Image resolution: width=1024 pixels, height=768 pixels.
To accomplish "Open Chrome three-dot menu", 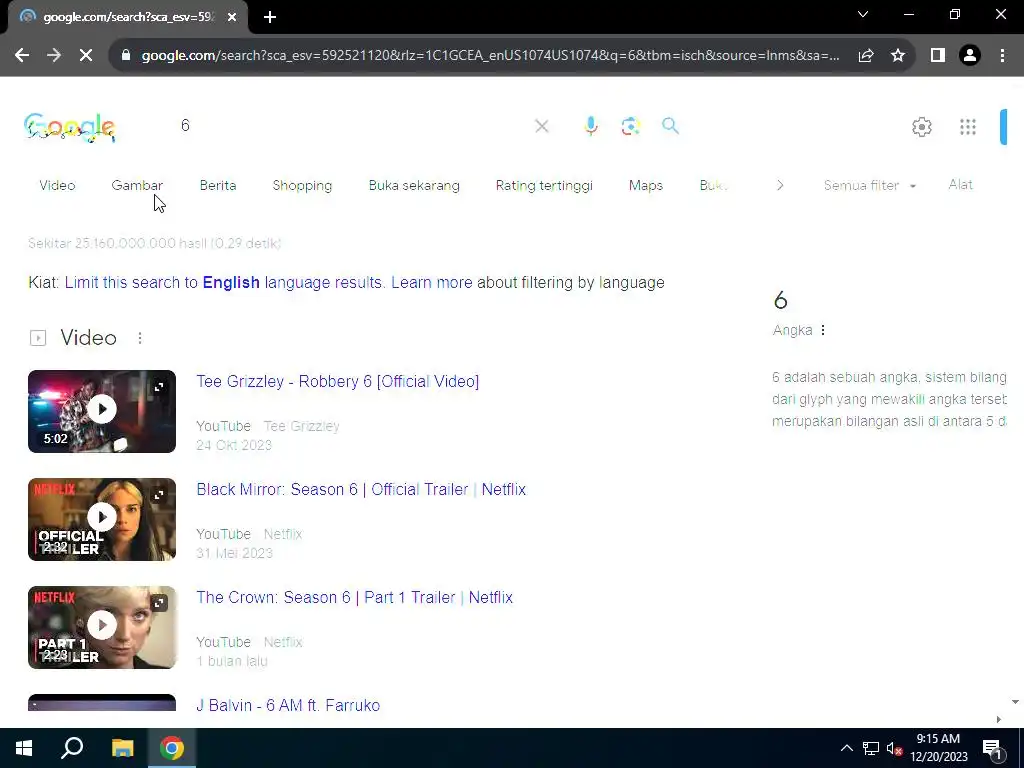I will point(1002,56).
